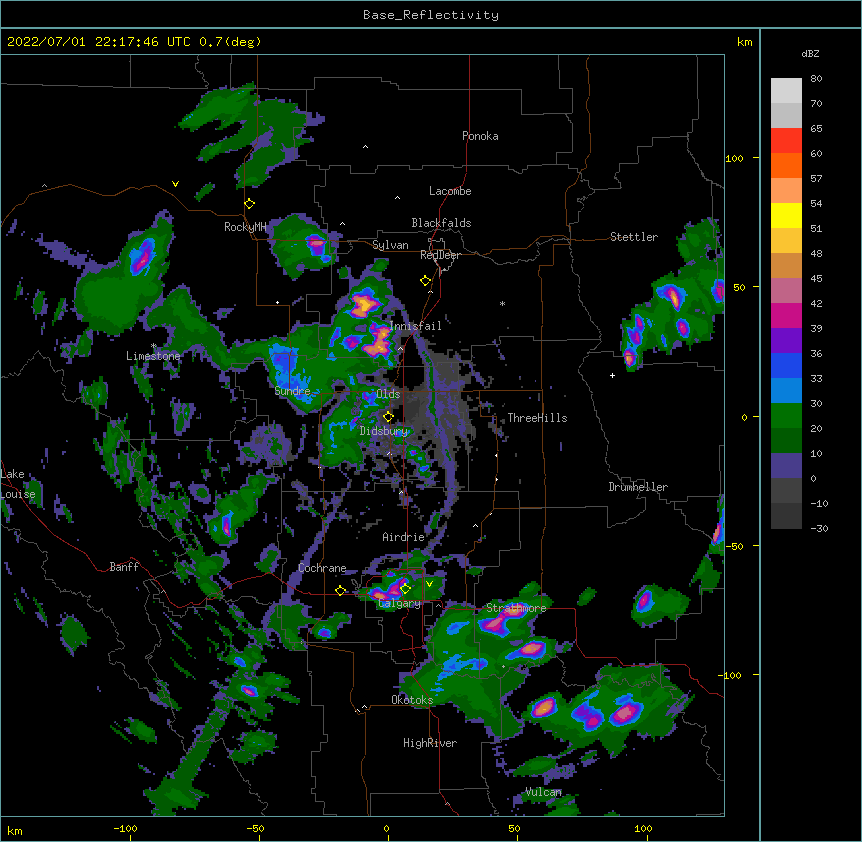Click the Banff label

124,567
